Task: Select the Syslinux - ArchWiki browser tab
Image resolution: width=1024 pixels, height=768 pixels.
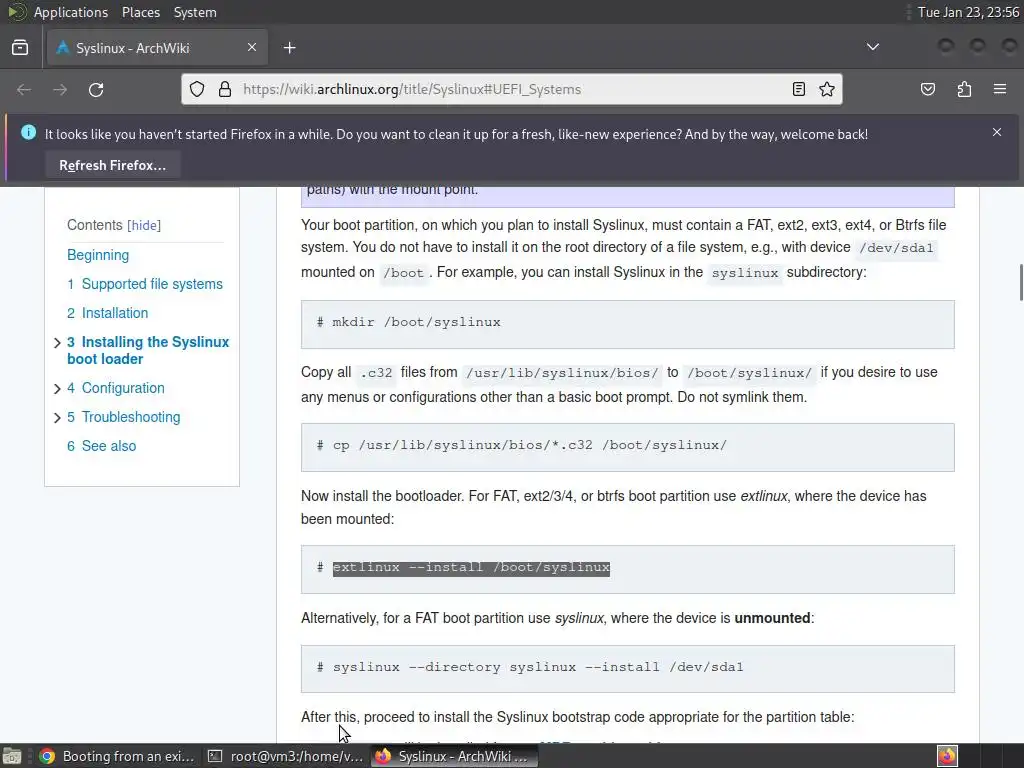Action: pyautogui.click(x=157, y=48)
